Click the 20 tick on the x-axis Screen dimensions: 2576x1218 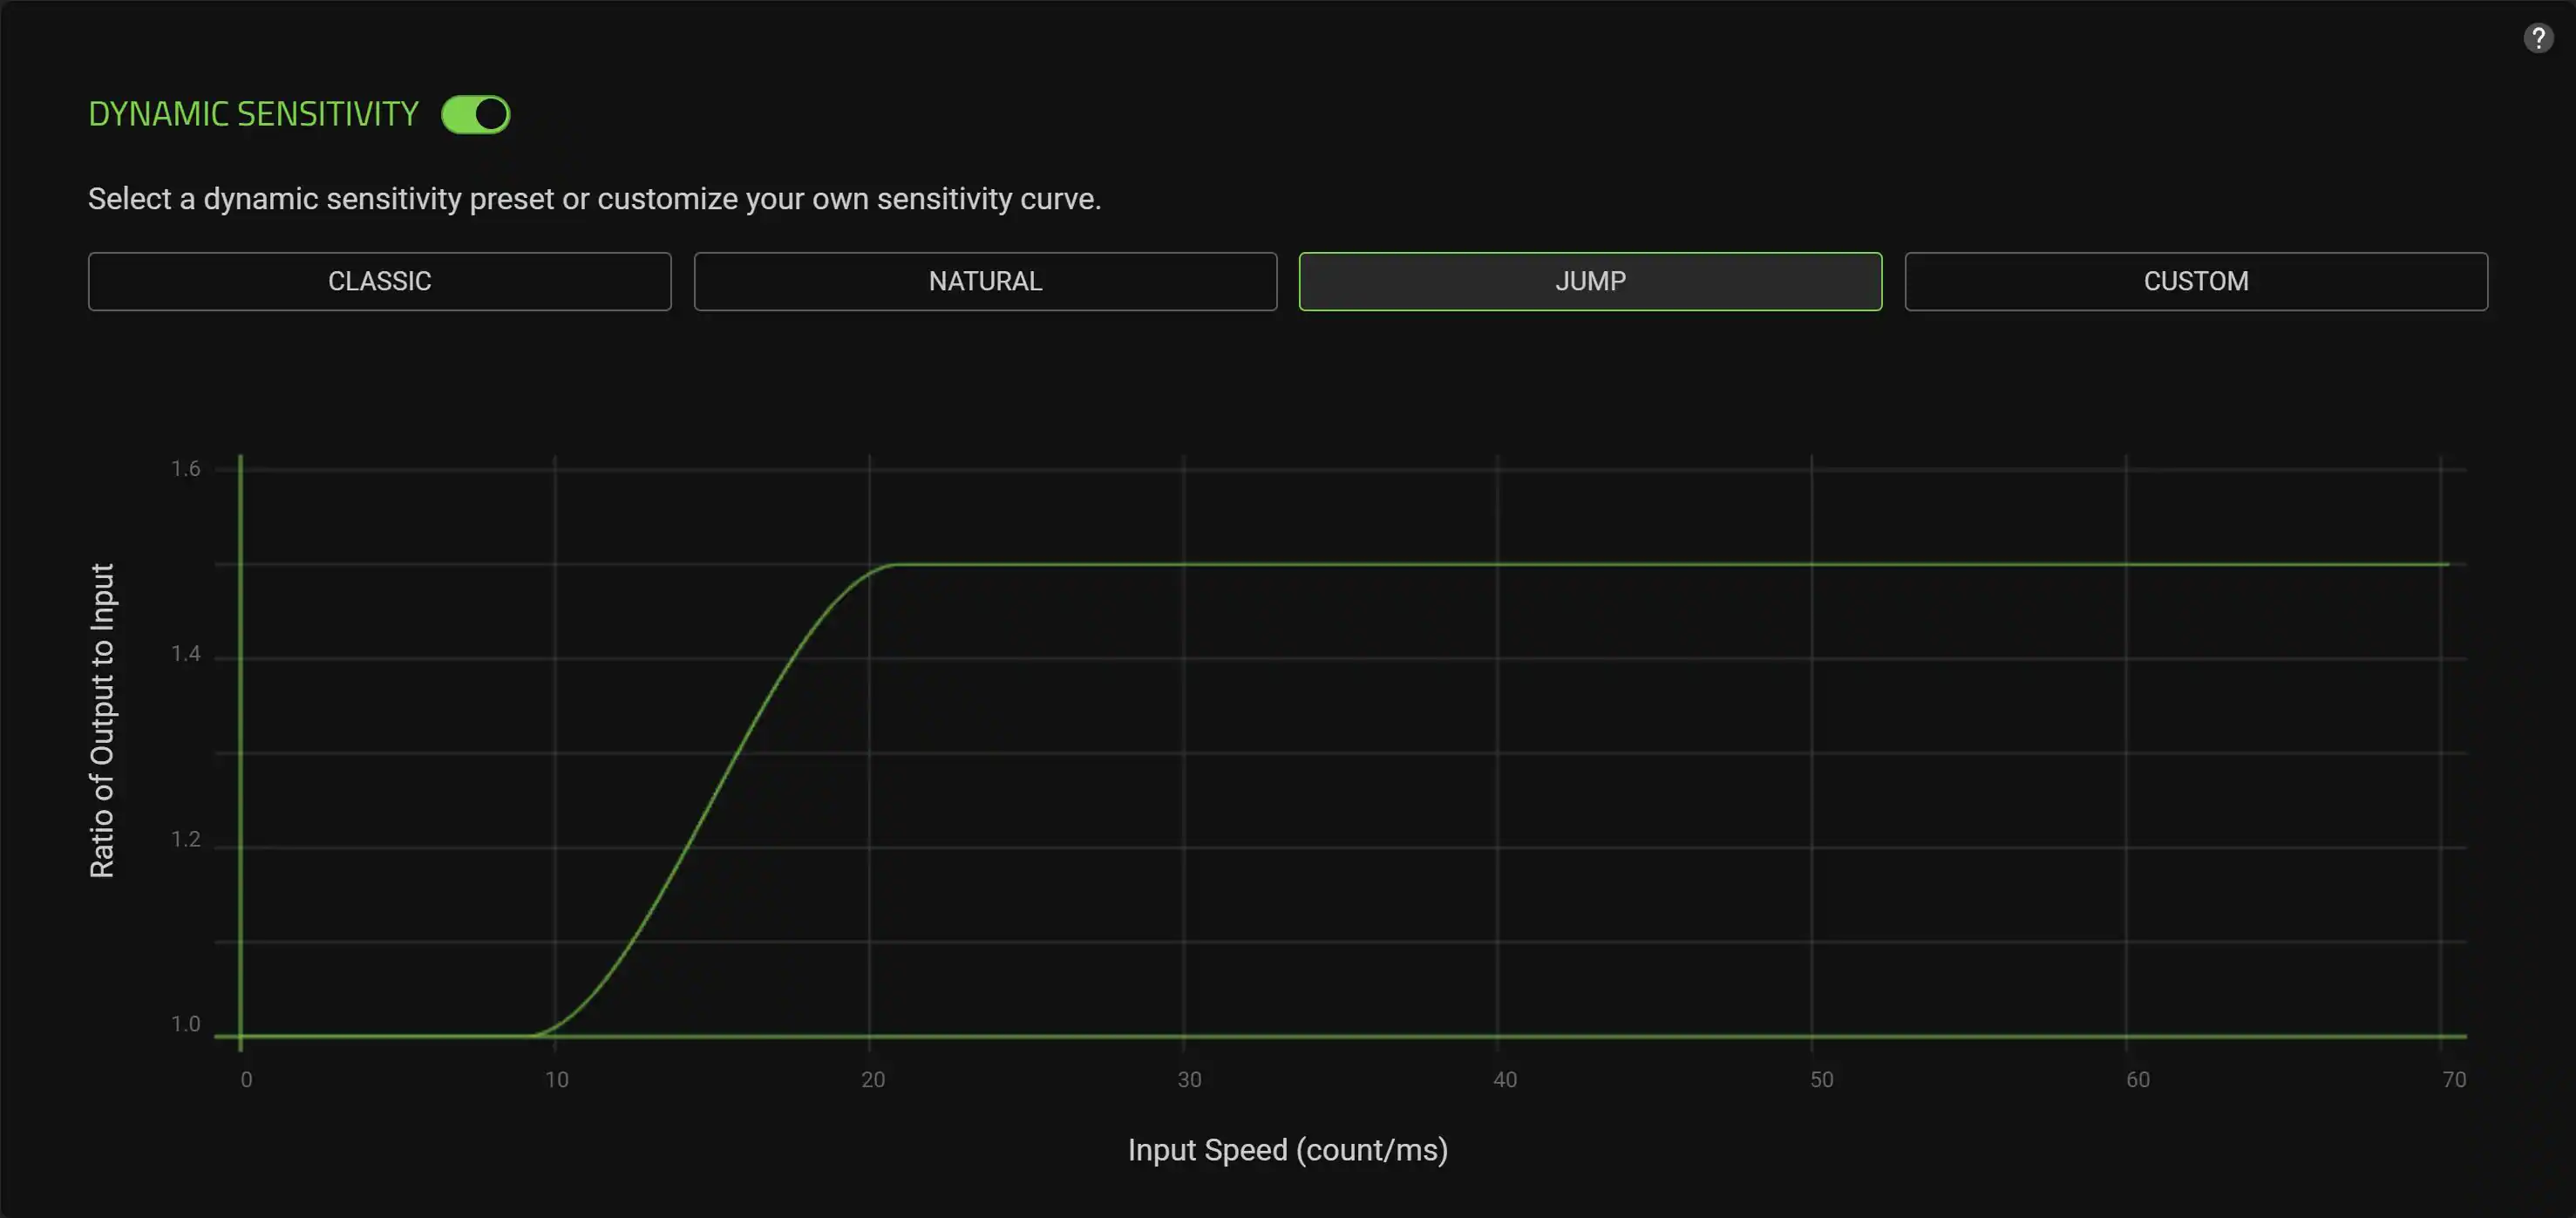click(873, 1080)
